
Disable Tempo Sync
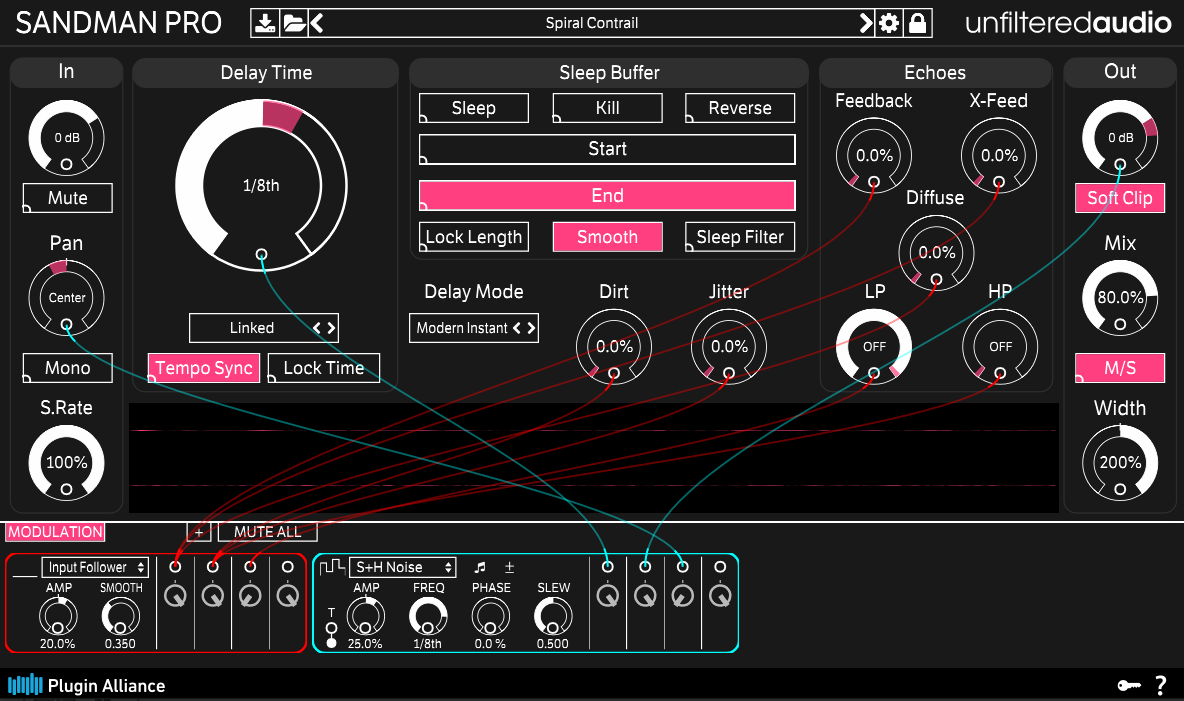[204, 368]
